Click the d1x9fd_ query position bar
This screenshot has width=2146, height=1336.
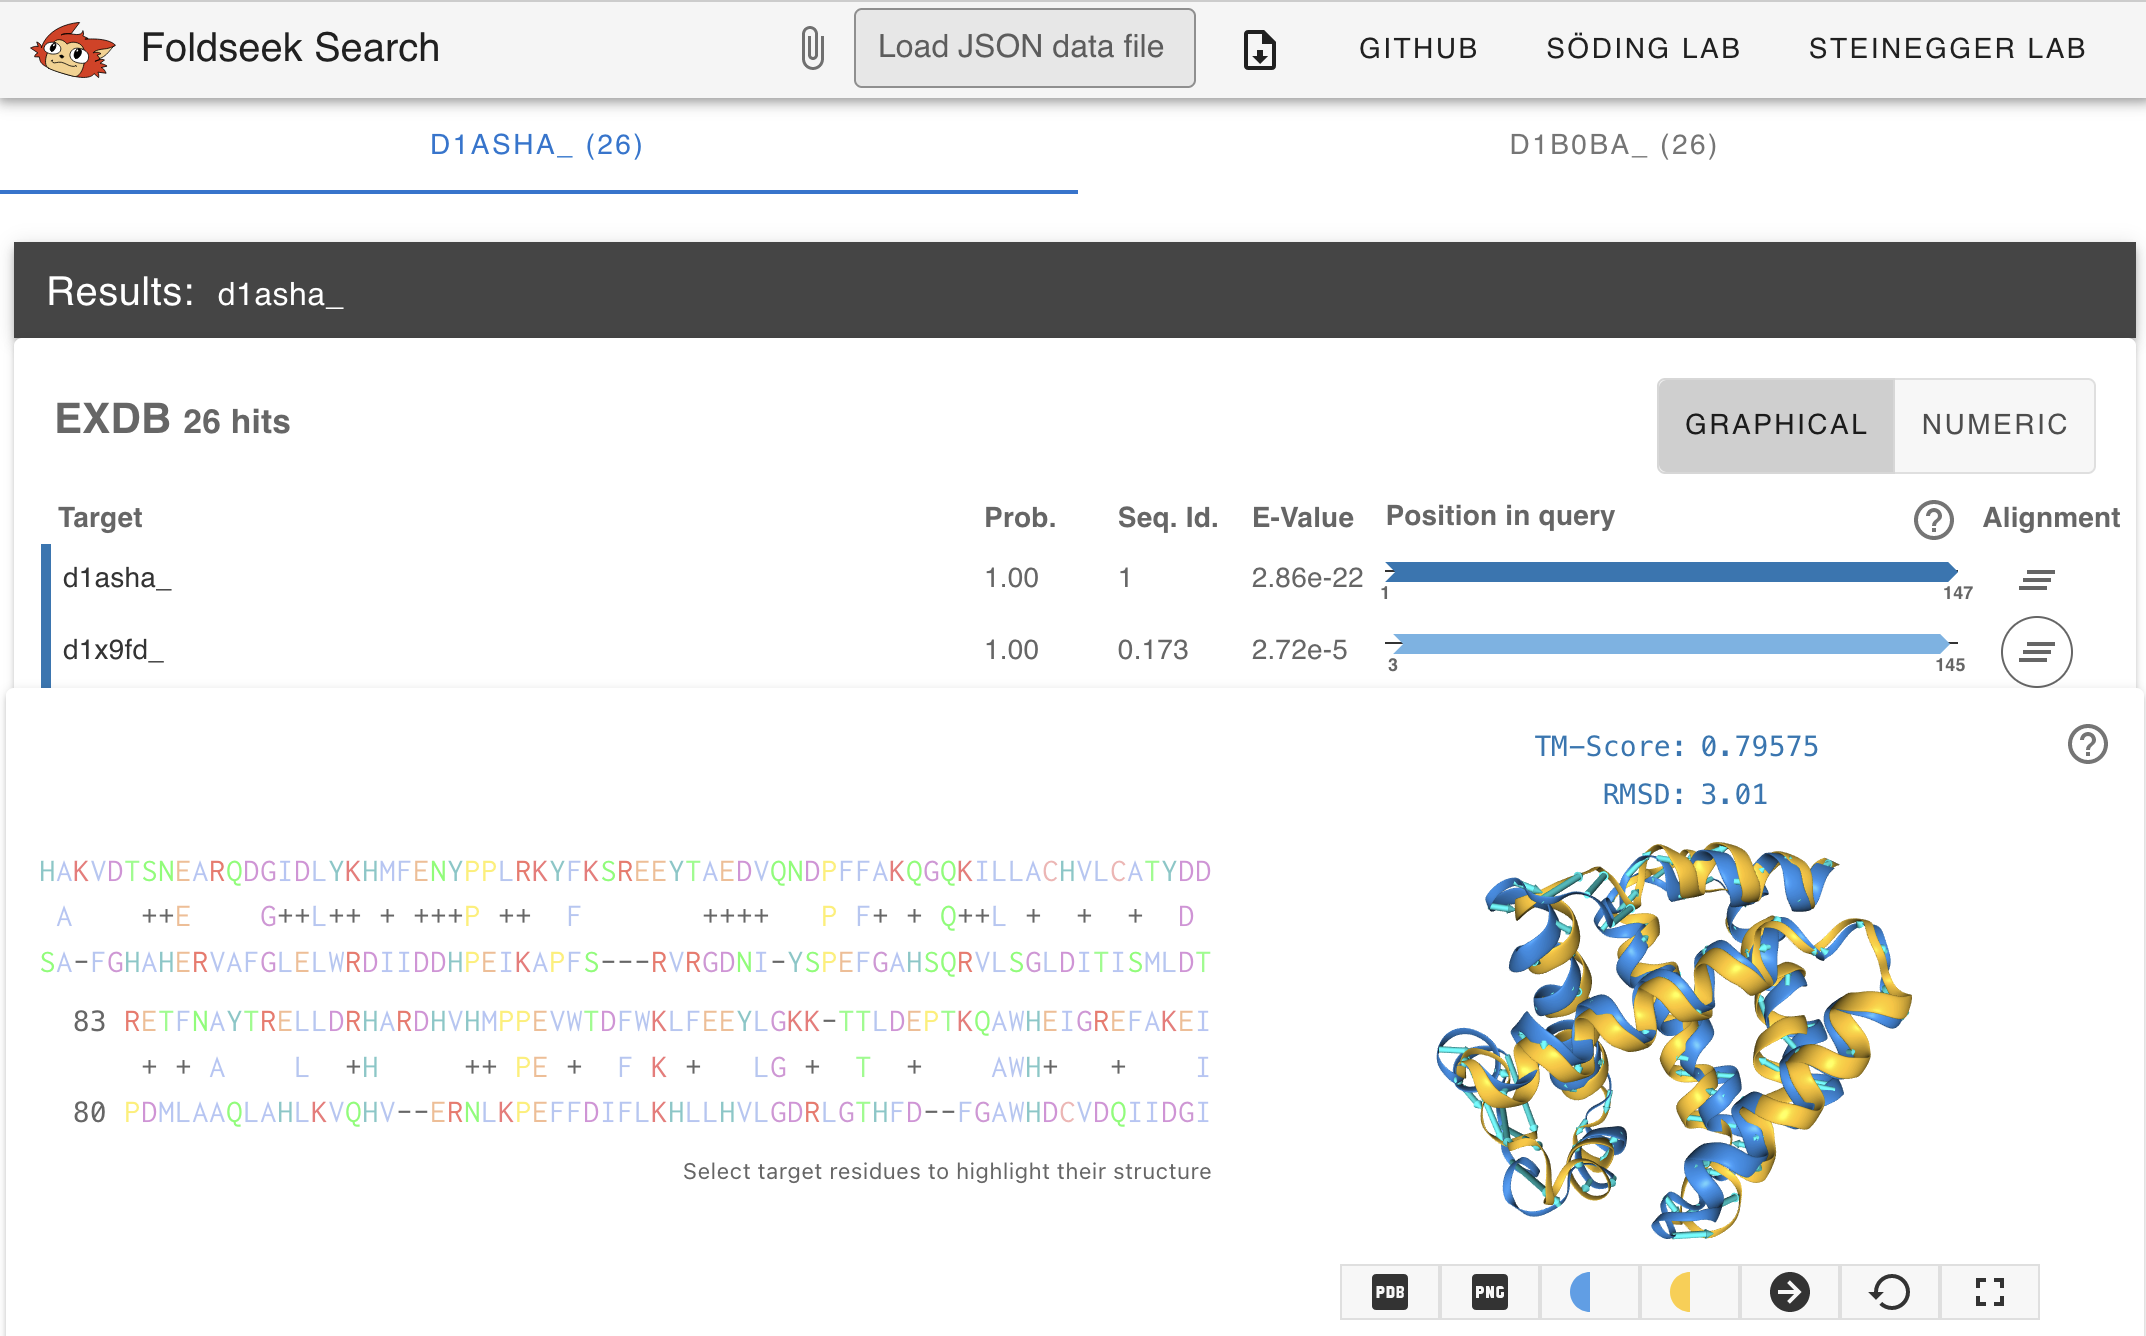[1670, 644]
